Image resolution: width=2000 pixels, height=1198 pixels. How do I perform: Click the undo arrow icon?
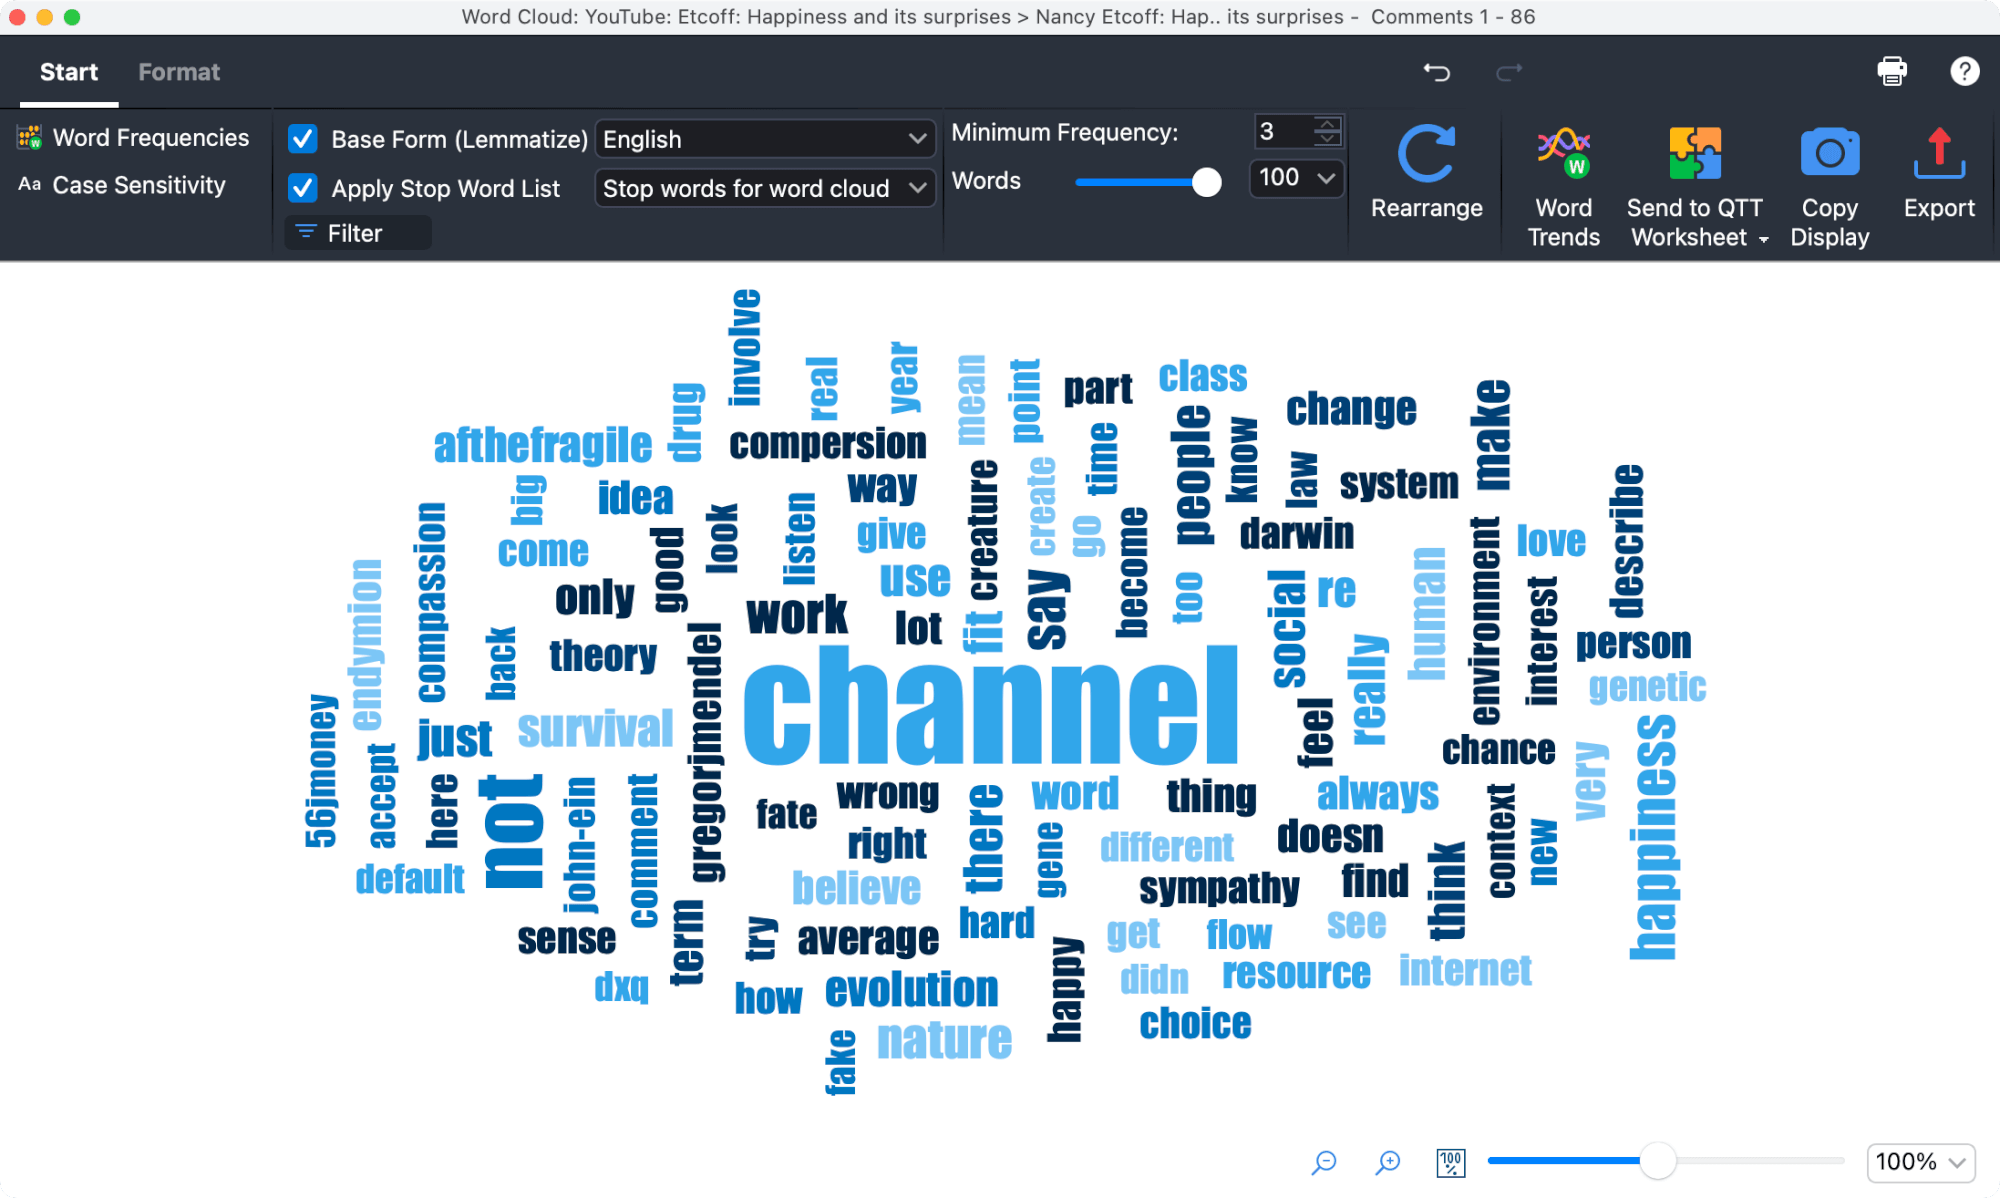click(x=1435, y=73)
